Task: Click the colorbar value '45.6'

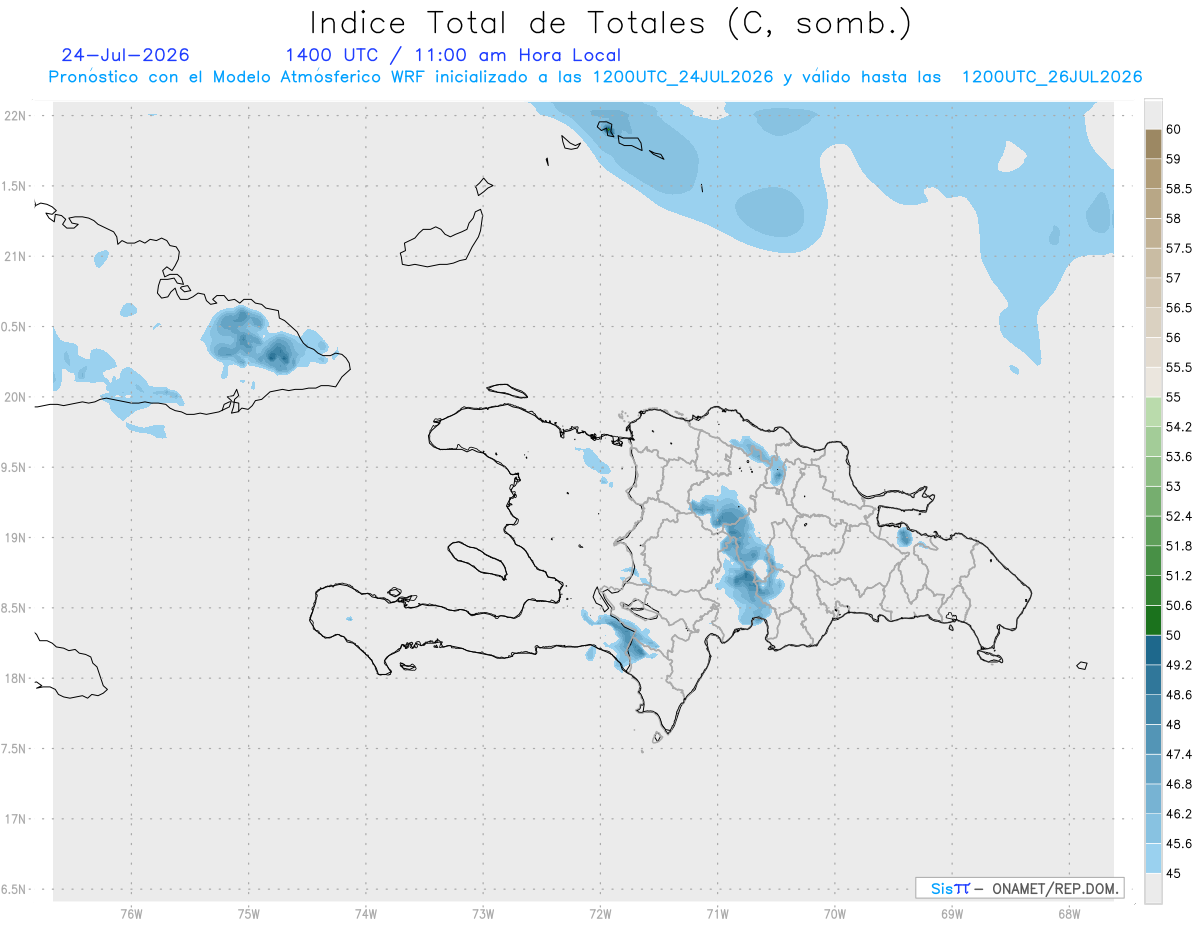Action: (x=1179, y=844)
